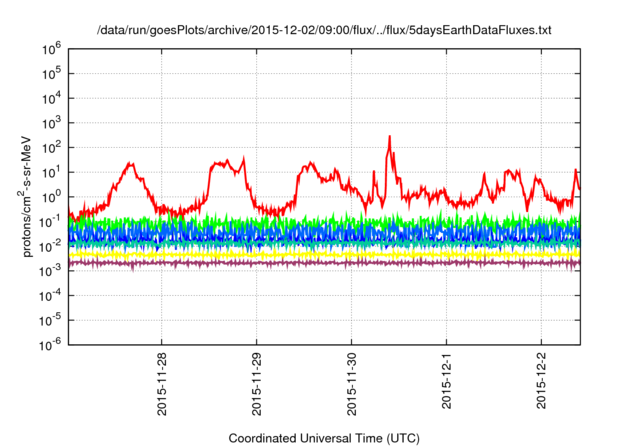The height and width of the screenshot is (448, 640).
Task: Click the flat yellow flux trace
Action: tap(324, 255)
